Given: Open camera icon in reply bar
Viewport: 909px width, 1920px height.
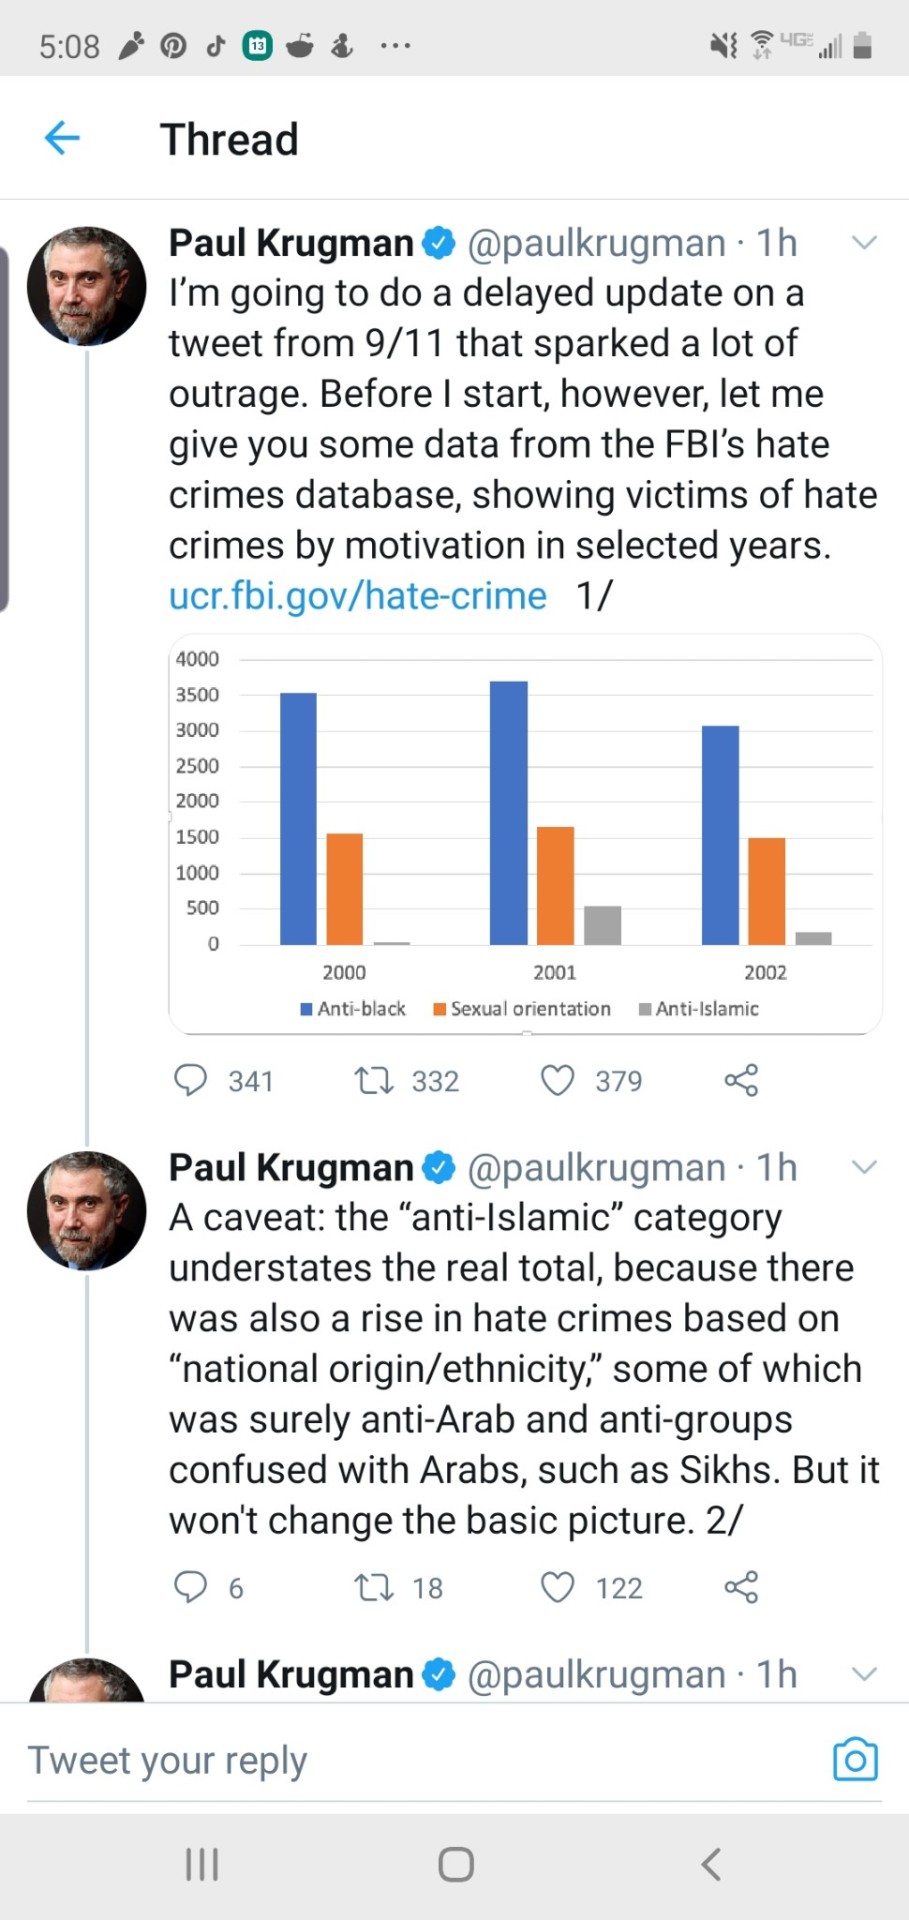Looking at the screenshot, I should coord(855,1760).
